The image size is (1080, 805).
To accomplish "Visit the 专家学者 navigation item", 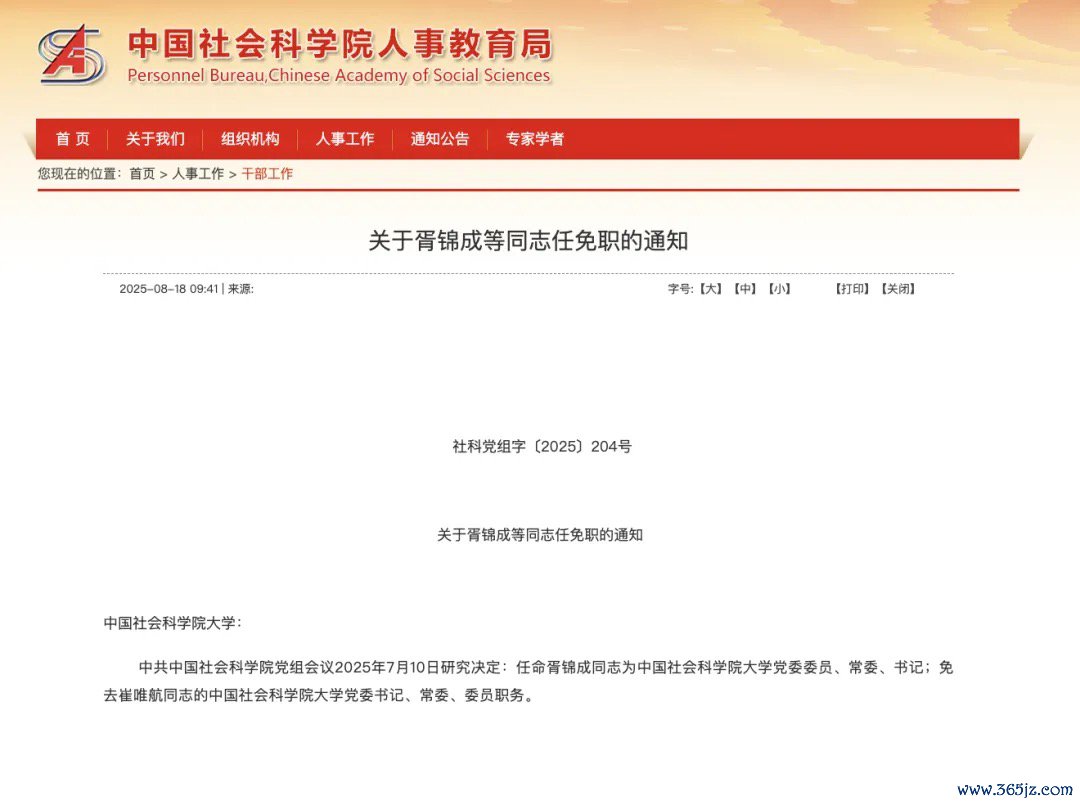I will [535, 139].
